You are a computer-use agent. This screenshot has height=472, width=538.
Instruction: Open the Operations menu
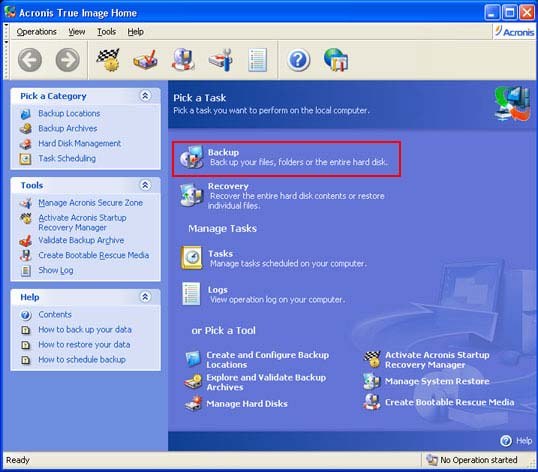[x=36, y=32]
